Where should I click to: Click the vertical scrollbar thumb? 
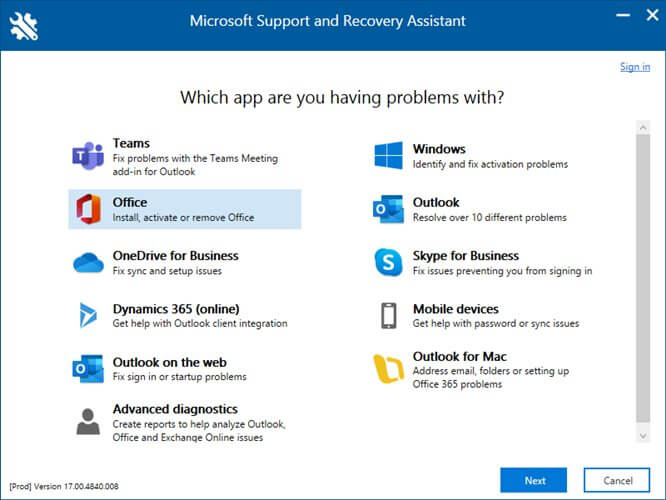click(643, 279)
